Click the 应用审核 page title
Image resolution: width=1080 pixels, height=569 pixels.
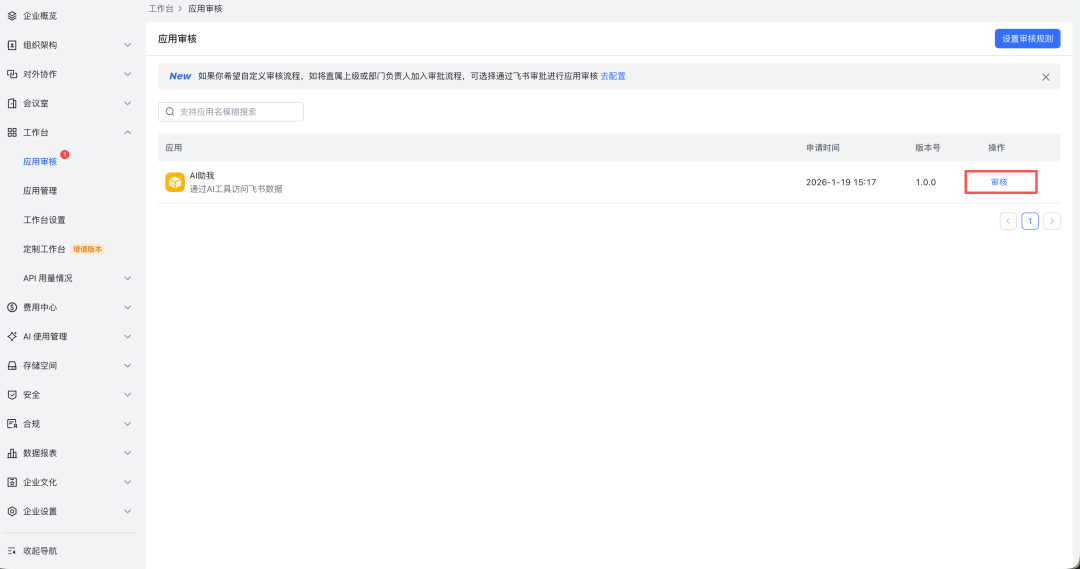(x=178, y=39)
